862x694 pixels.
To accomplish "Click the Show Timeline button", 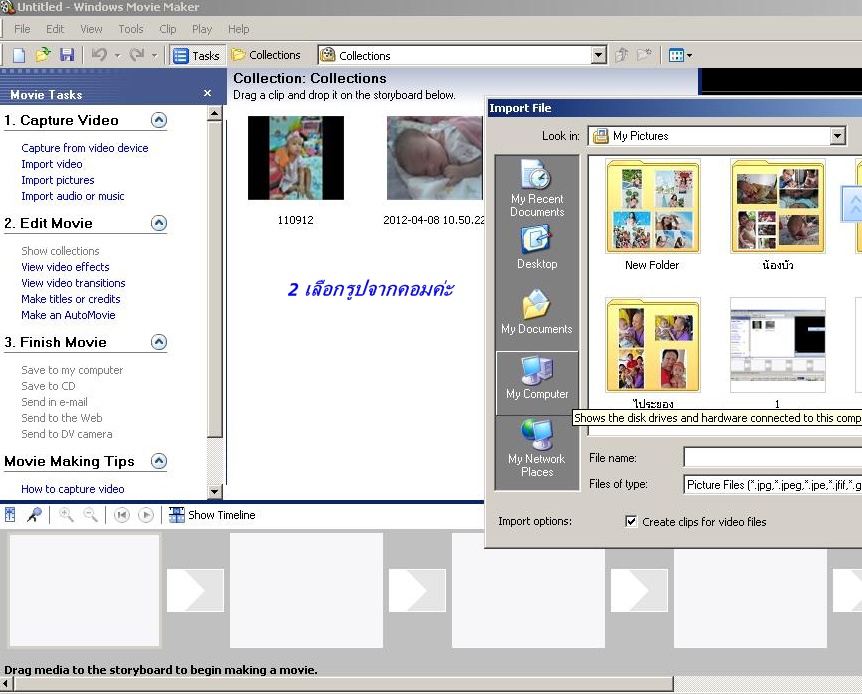I will 212,515.
